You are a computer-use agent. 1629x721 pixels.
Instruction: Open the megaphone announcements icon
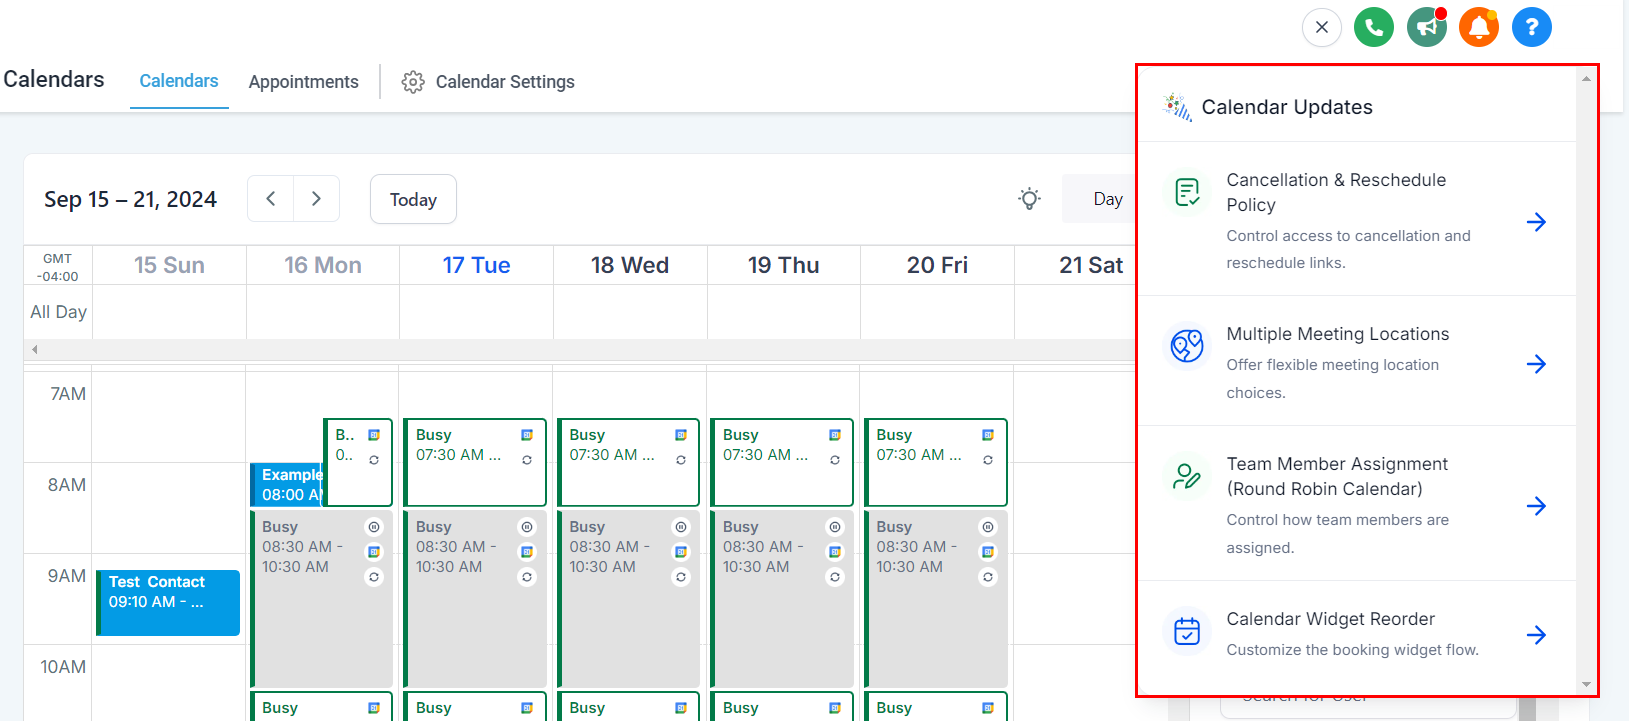[1427, 28]
